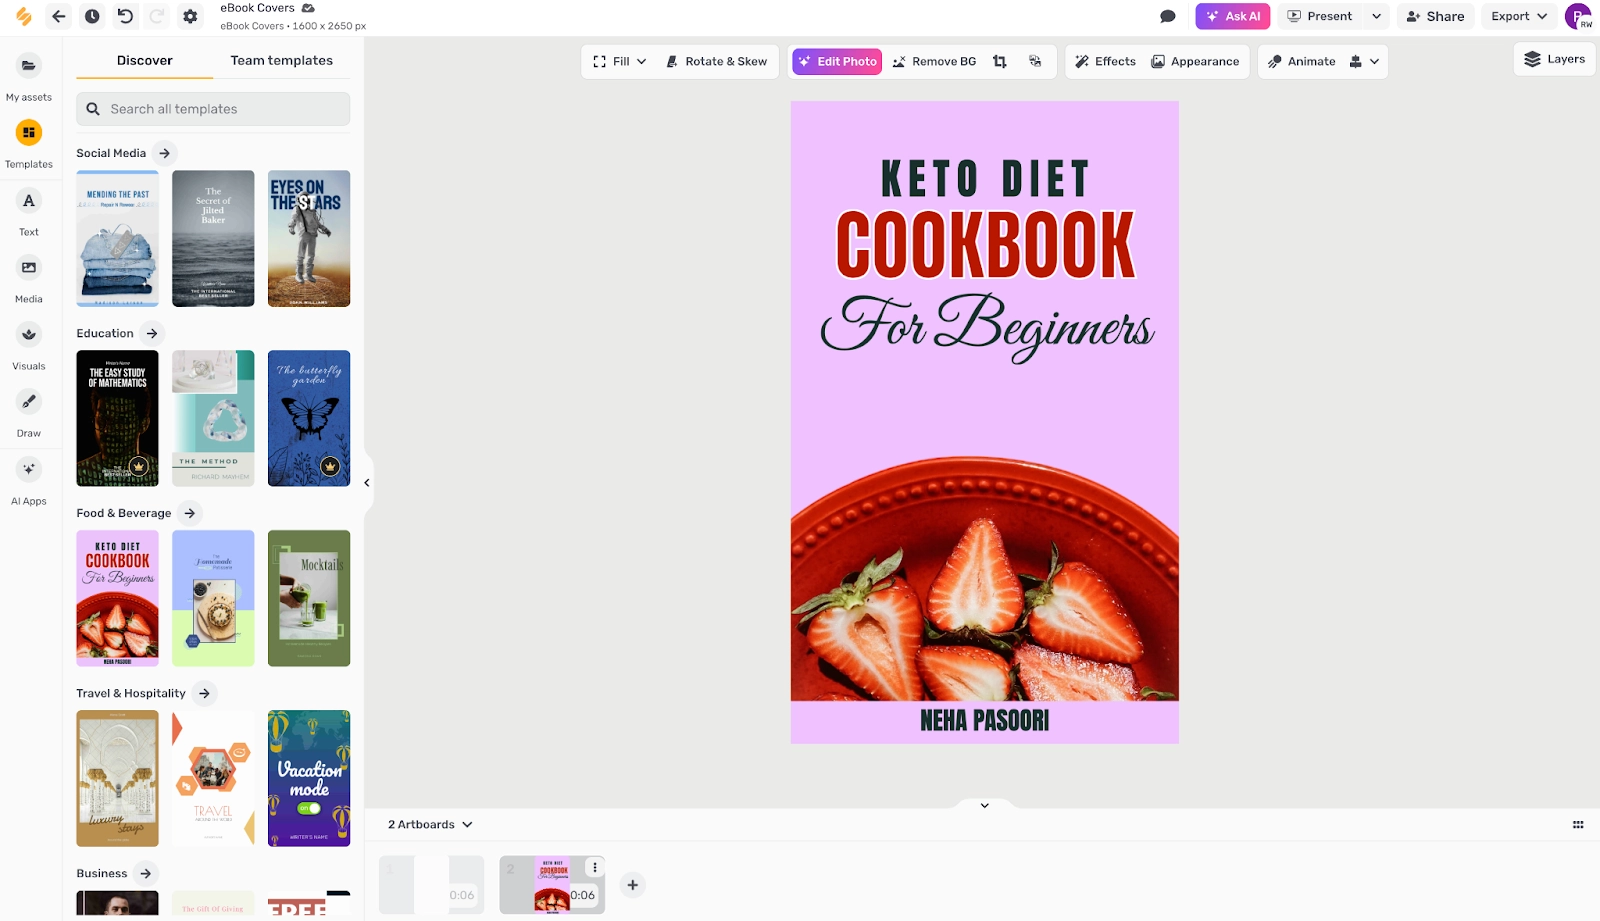Click the crop icon in toolbar
The width and height of the screenshot is (1600, 921).
(999, 61)
